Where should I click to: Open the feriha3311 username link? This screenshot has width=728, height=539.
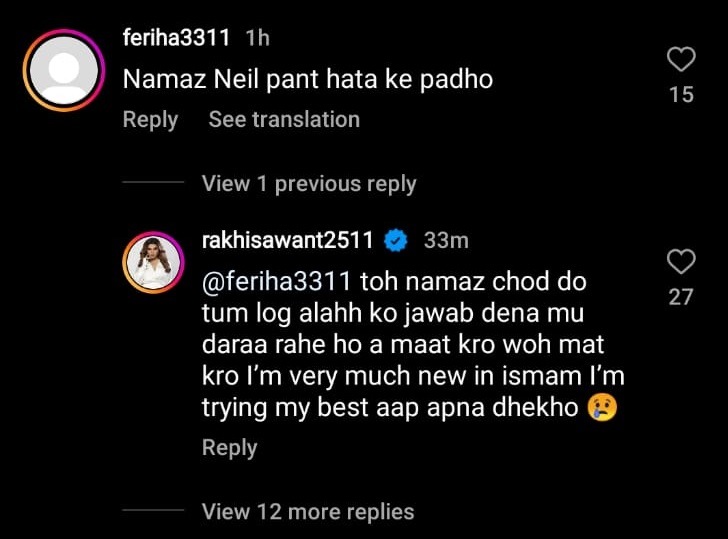click(x=177, y=38)
